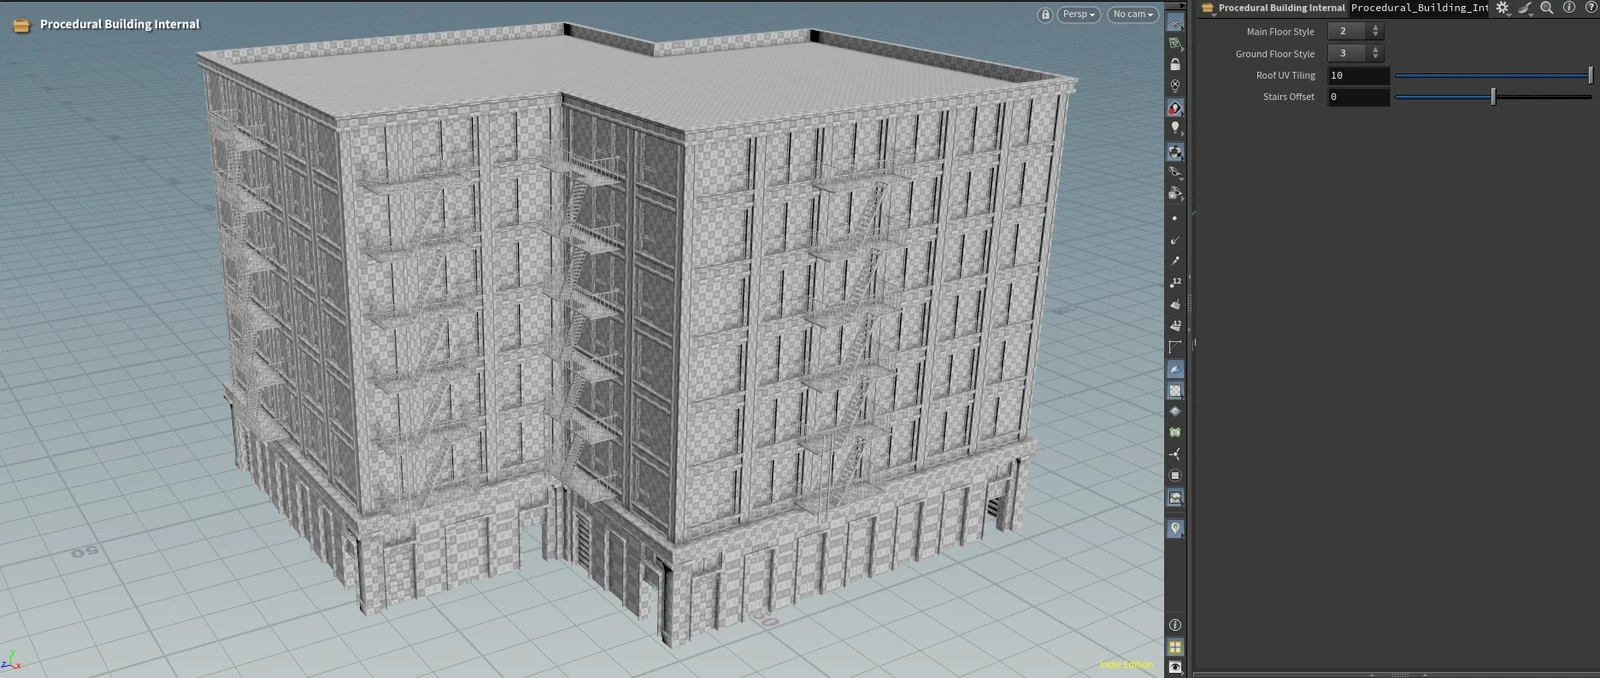
Task: Toggle the background image display icon
Action: click(x=1175, y=497)
